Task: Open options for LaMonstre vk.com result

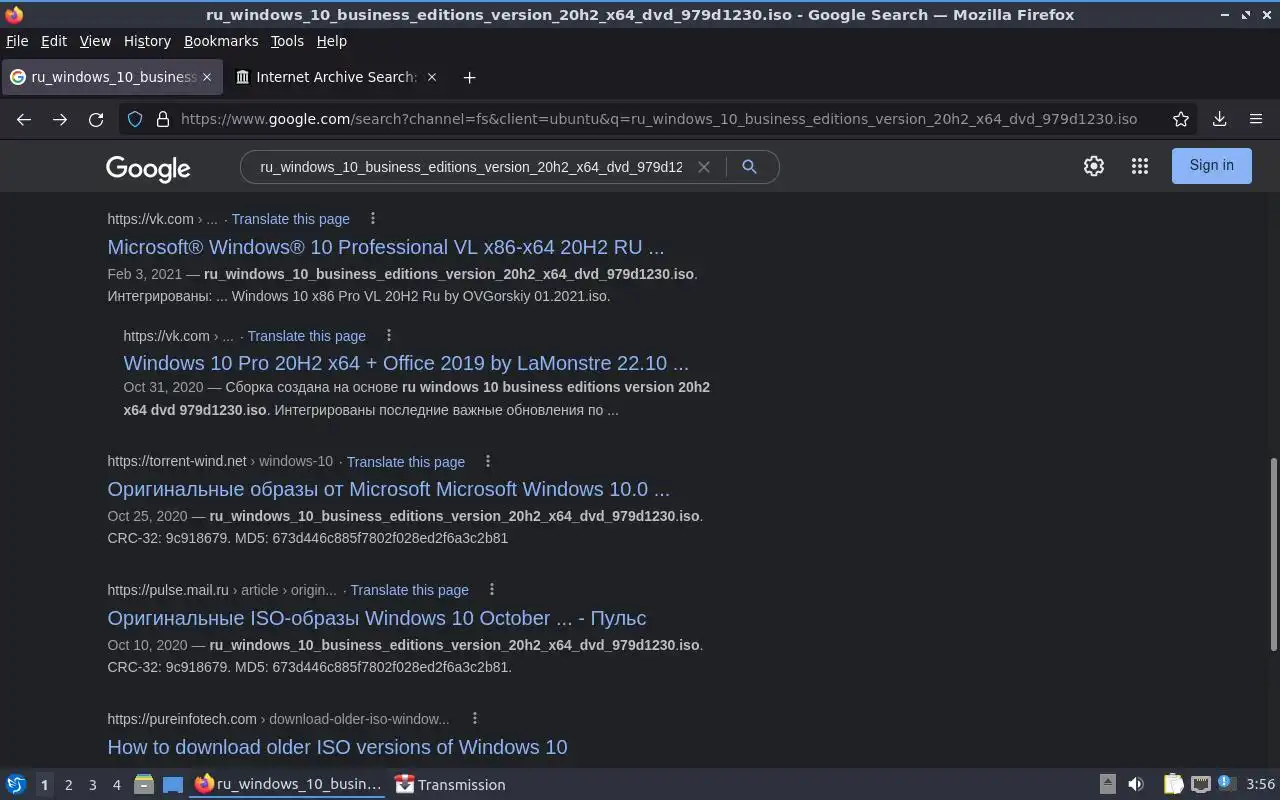Action: [x=389, y=335]
